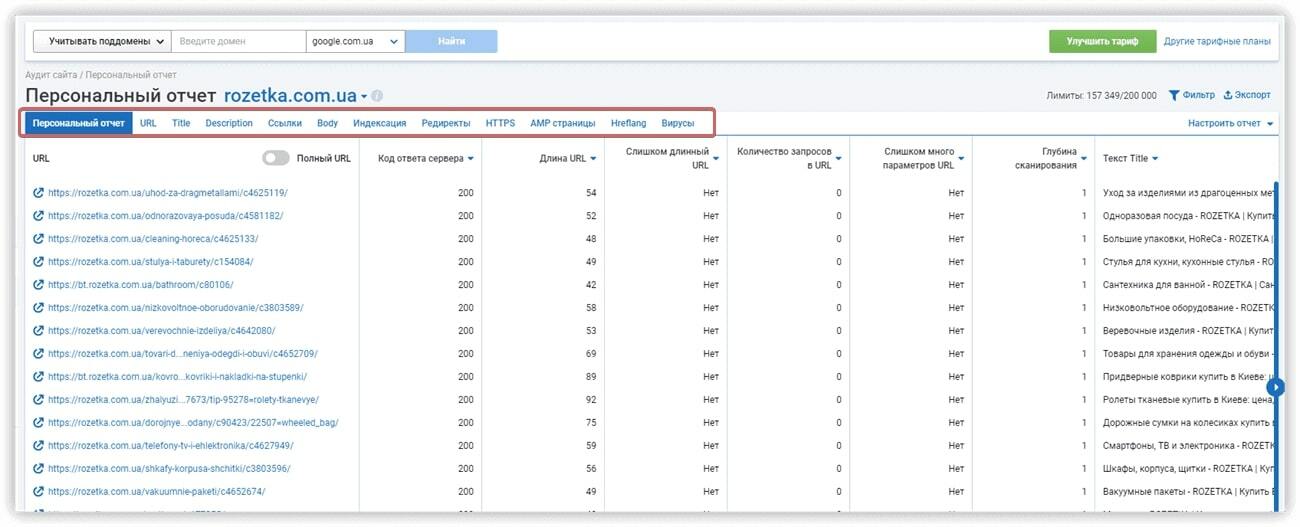Open external link icon for tovari-d...neniya-odegdi URL
This screenshot has width=1300, height=527.
coord(39,353)
